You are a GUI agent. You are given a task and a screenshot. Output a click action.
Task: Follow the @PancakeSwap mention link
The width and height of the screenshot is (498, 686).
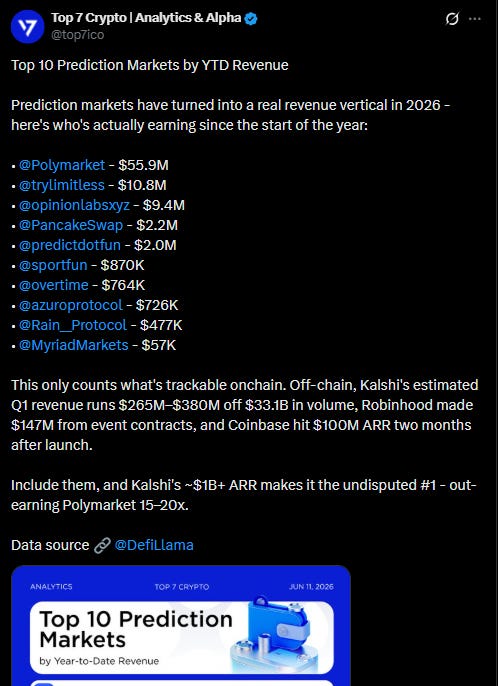tap(71, 225)
